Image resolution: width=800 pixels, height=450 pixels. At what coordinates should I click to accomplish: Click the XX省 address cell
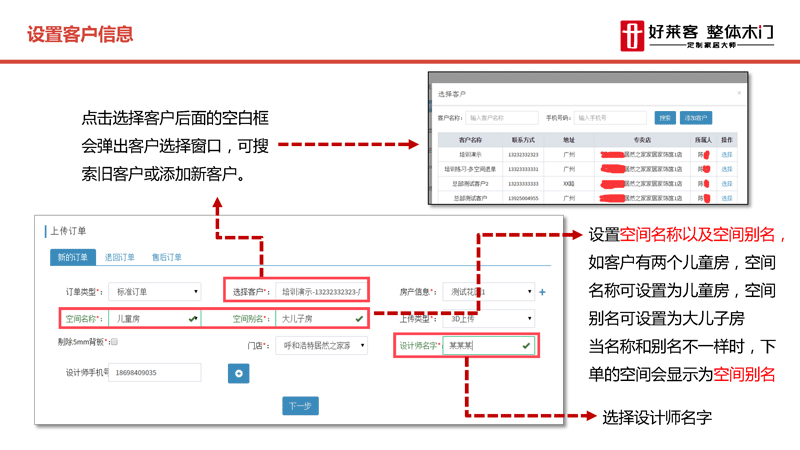tap(568, 184)
